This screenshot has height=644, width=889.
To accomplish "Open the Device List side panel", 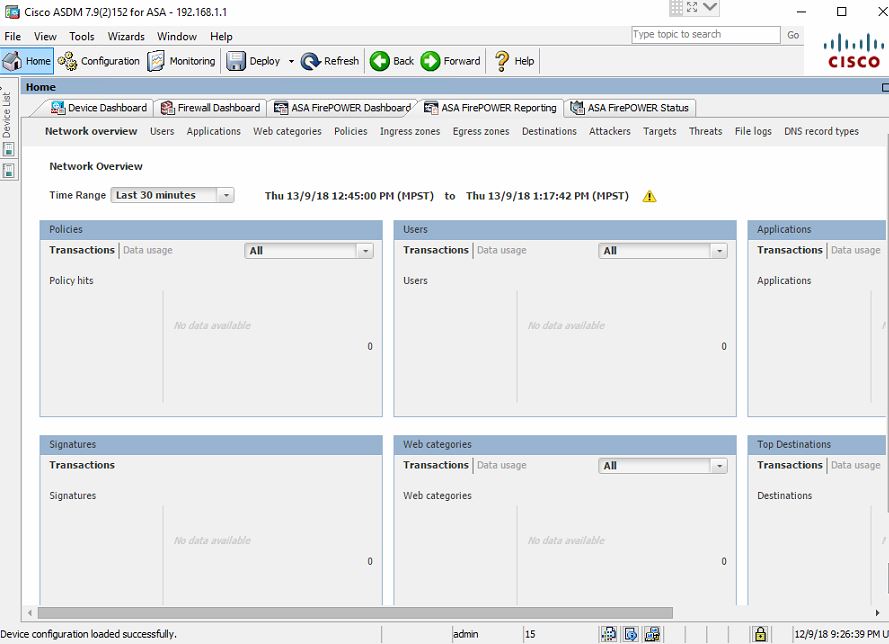I will pyautogui.click(x=6, y=115).
